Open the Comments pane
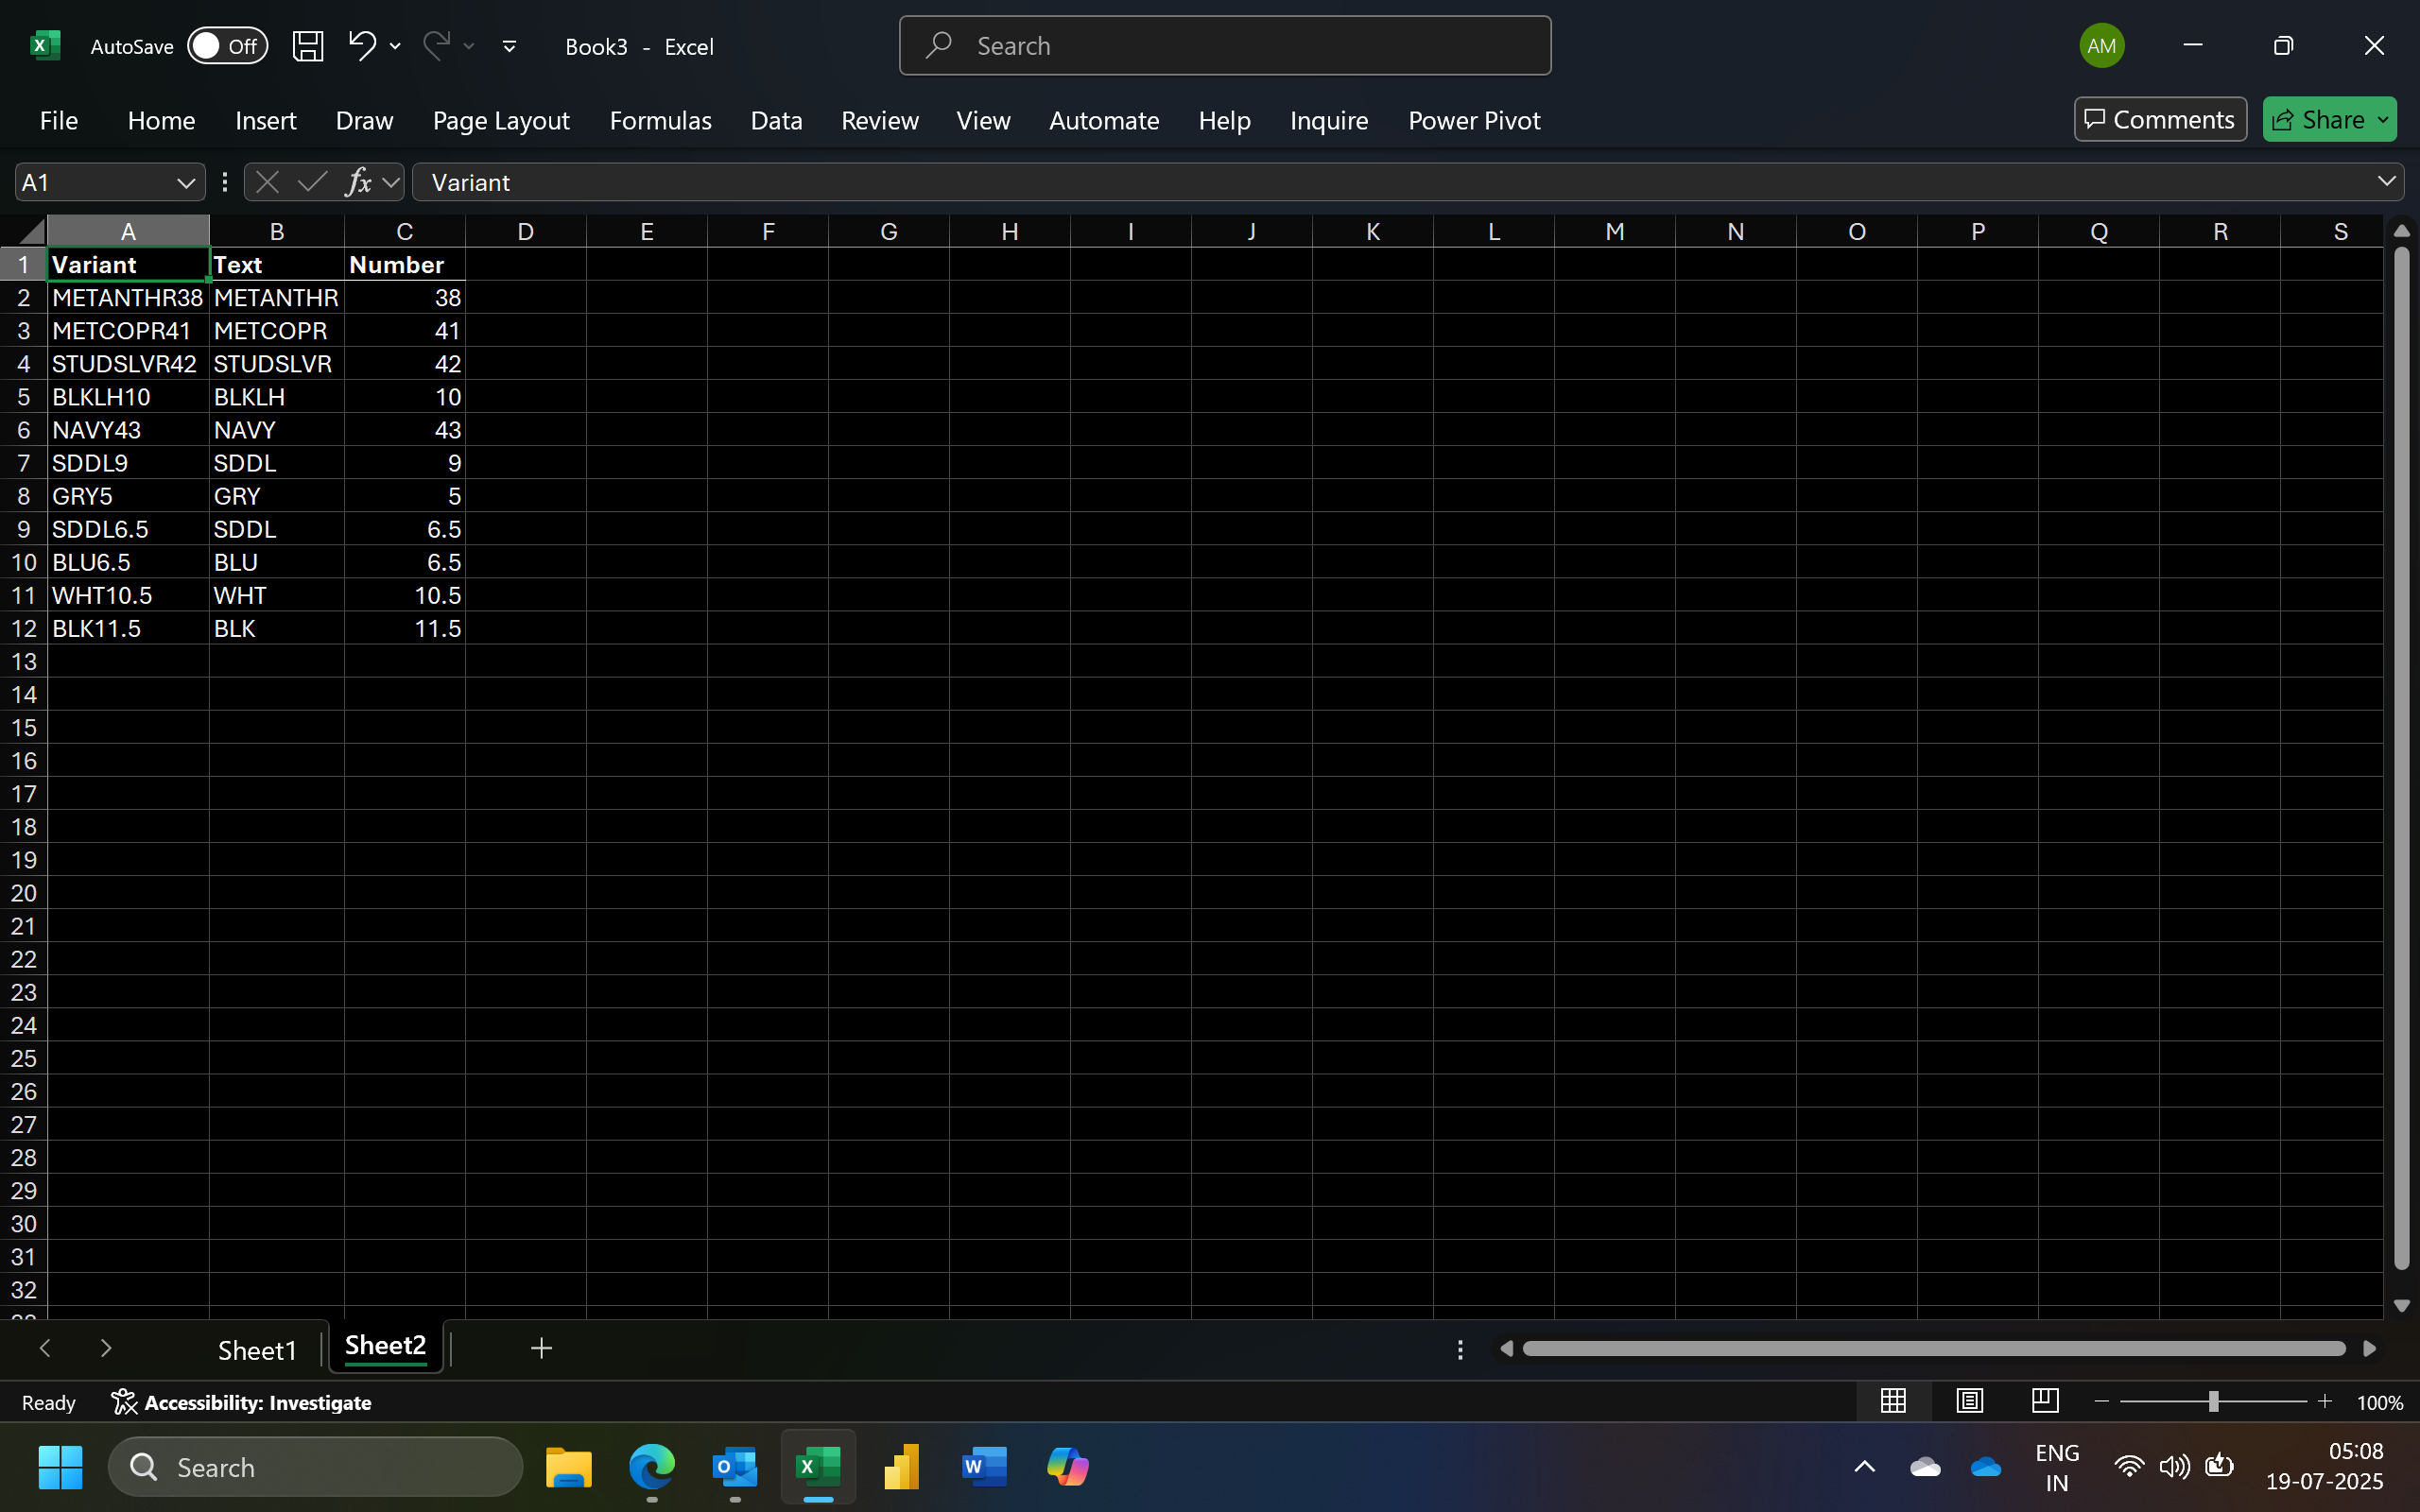2420x1512 pixels. click(2159, 119)
